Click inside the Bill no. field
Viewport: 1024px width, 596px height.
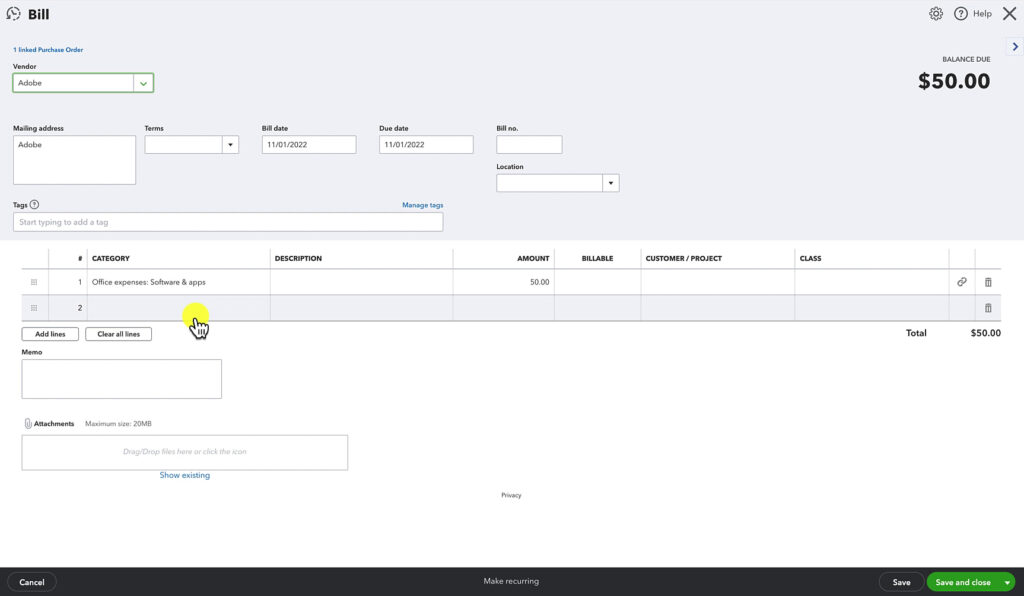pyautogui.click(x=529, y=144)
